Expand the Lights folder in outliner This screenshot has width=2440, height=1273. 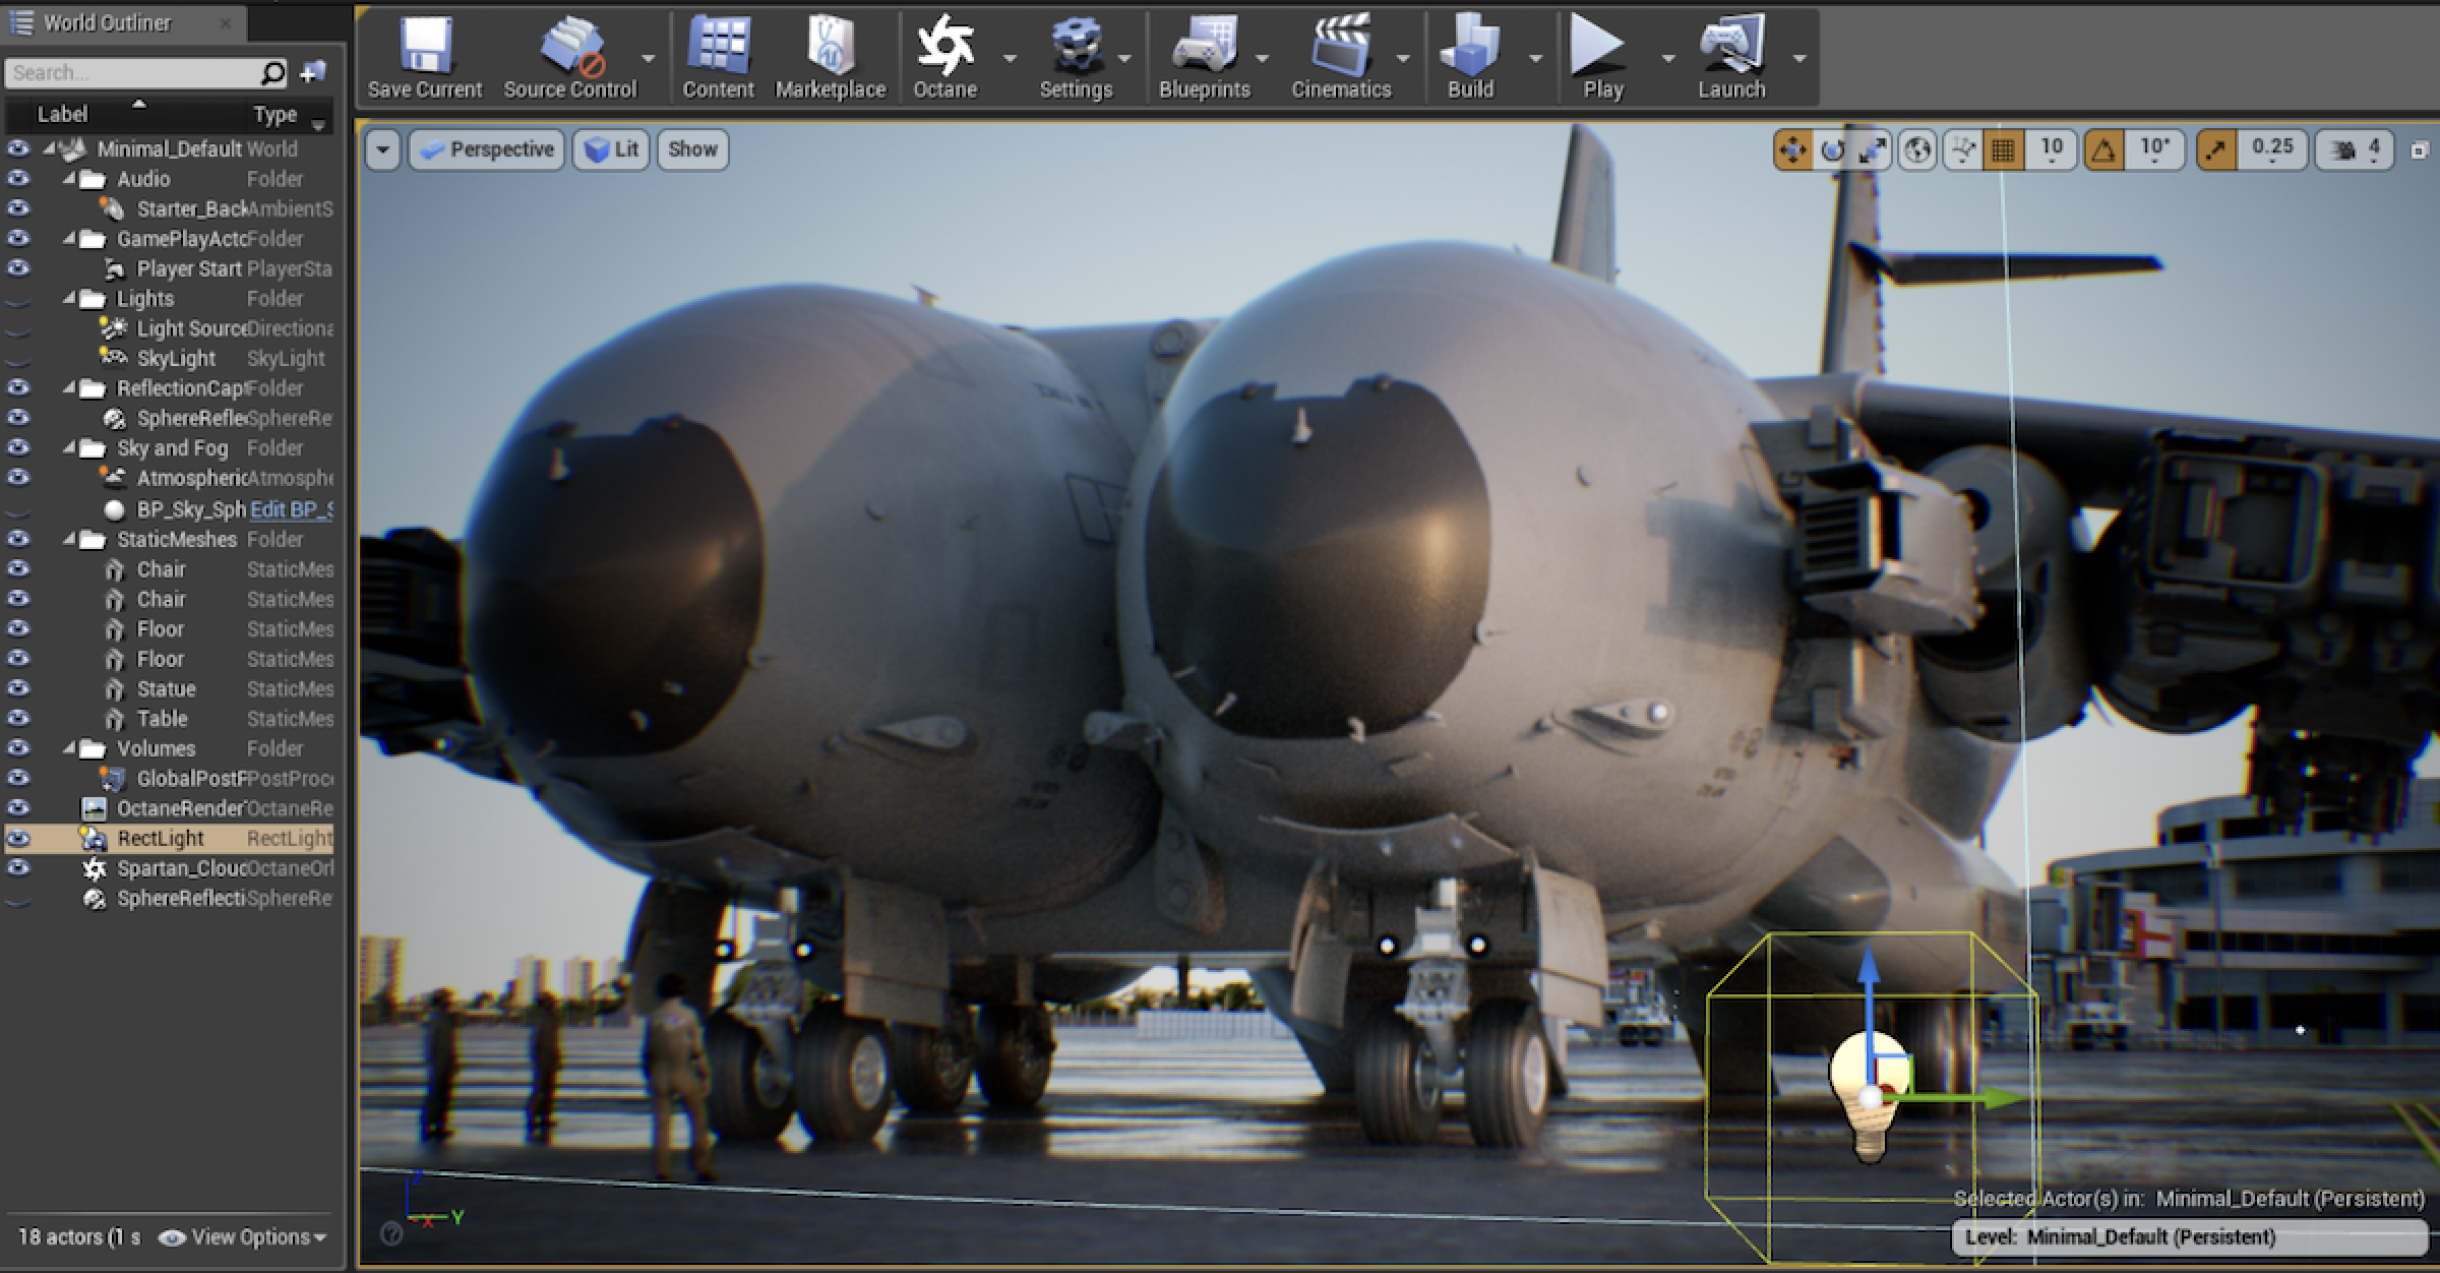tap(60, 297)
